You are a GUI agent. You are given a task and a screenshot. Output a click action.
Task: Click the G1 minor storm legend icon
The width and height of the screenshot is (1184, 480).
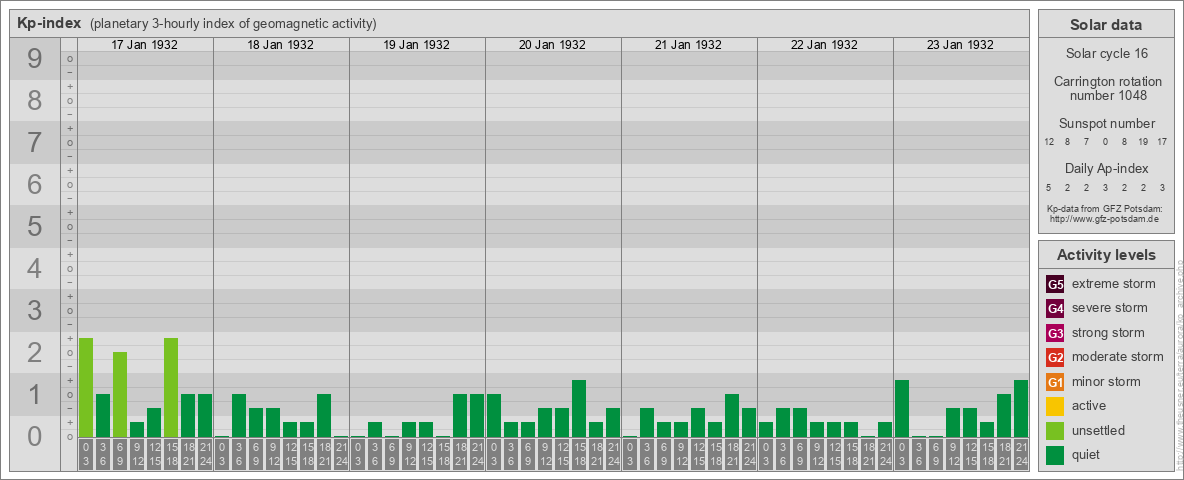[x=1055, y=382]
